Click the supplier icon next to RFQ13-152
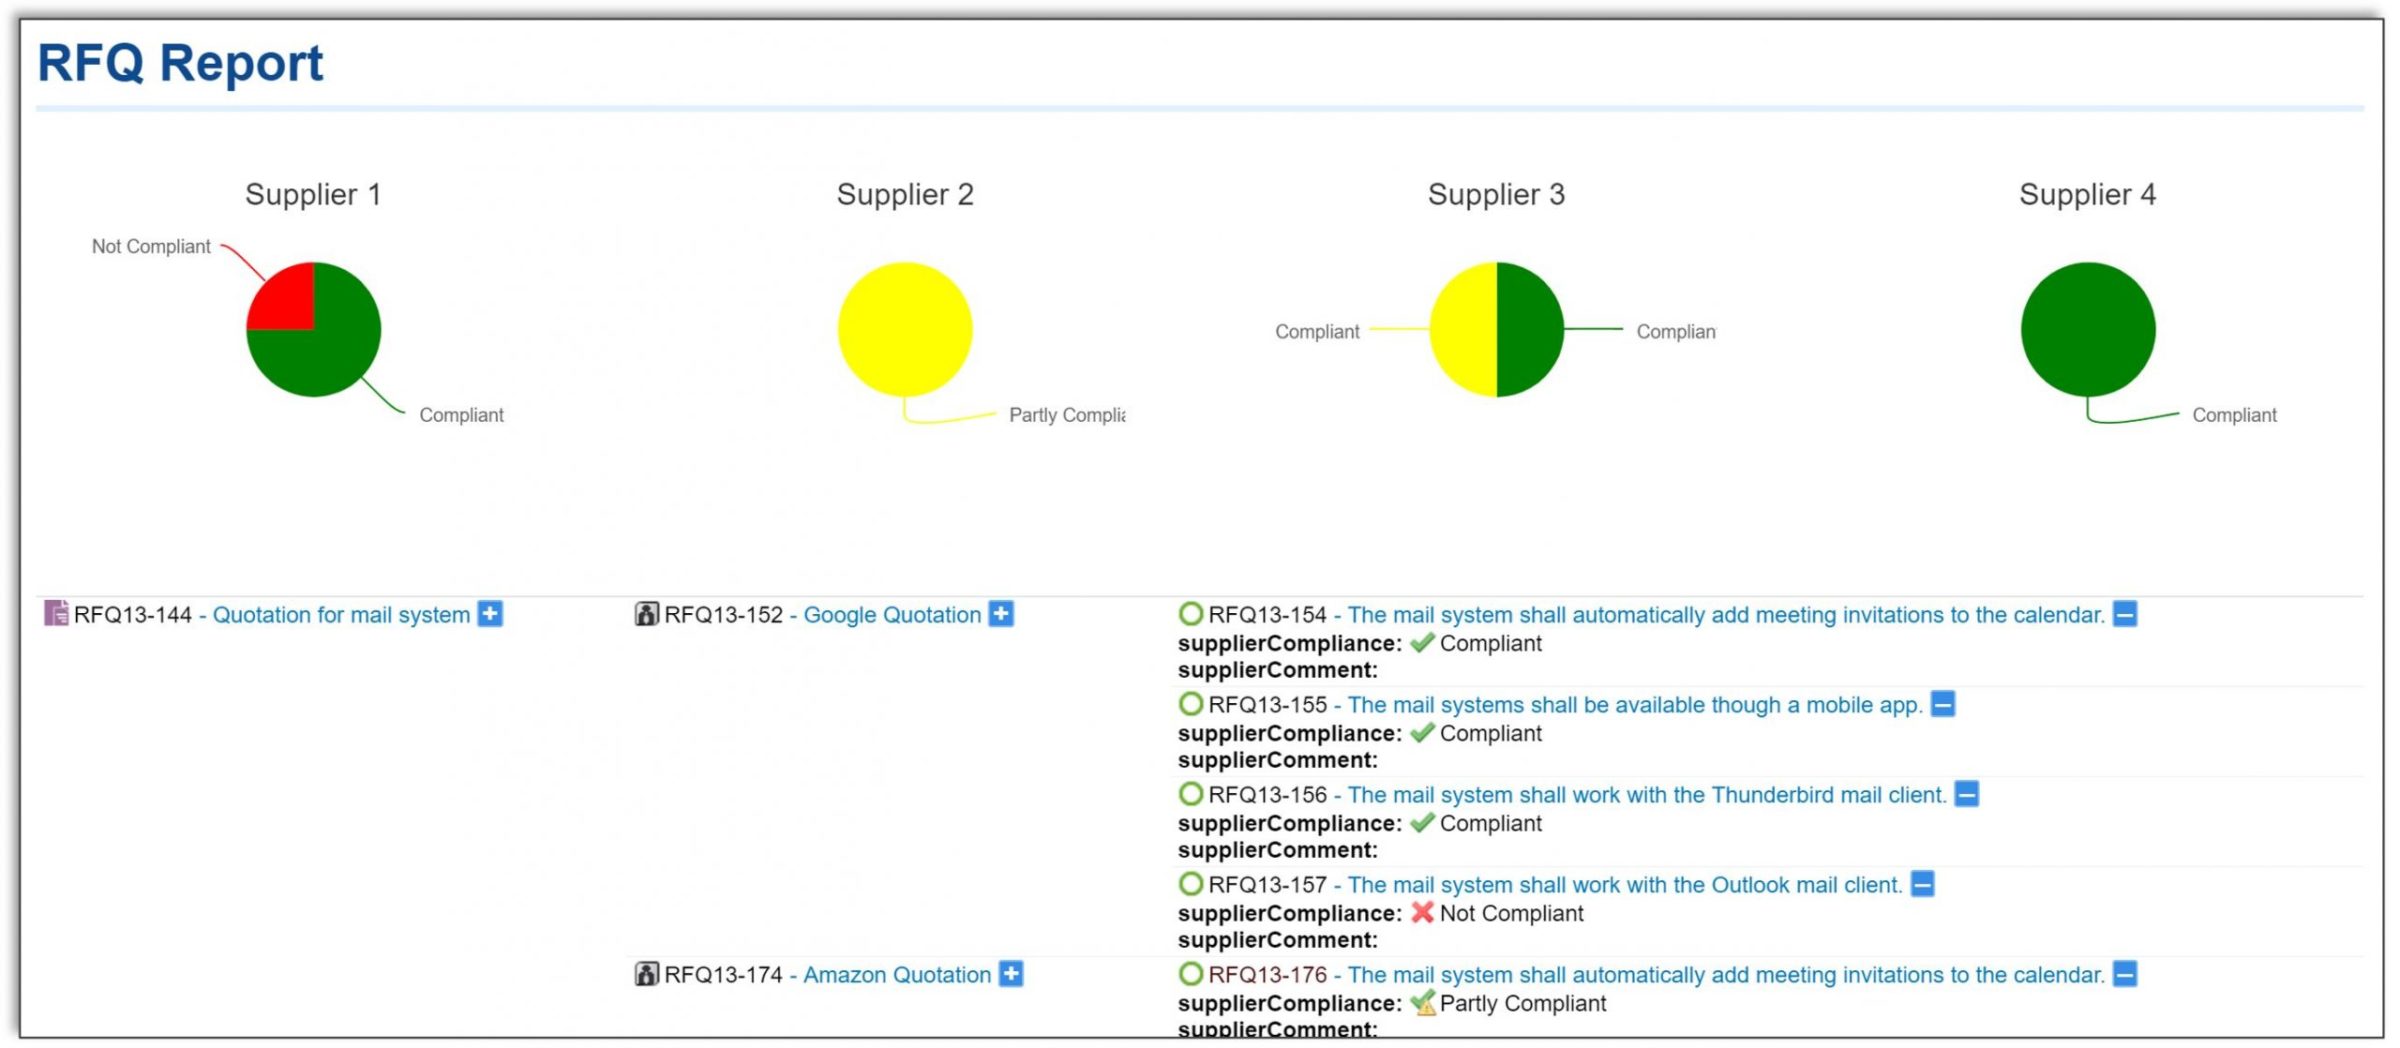 point(647,614)
